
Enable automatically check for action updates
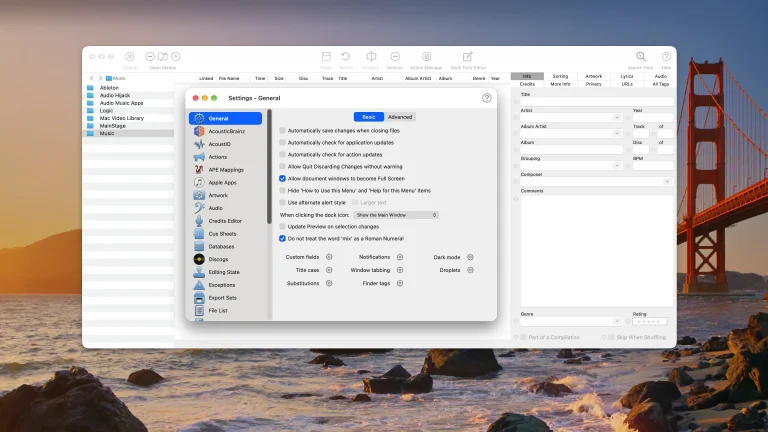[282, 154]
